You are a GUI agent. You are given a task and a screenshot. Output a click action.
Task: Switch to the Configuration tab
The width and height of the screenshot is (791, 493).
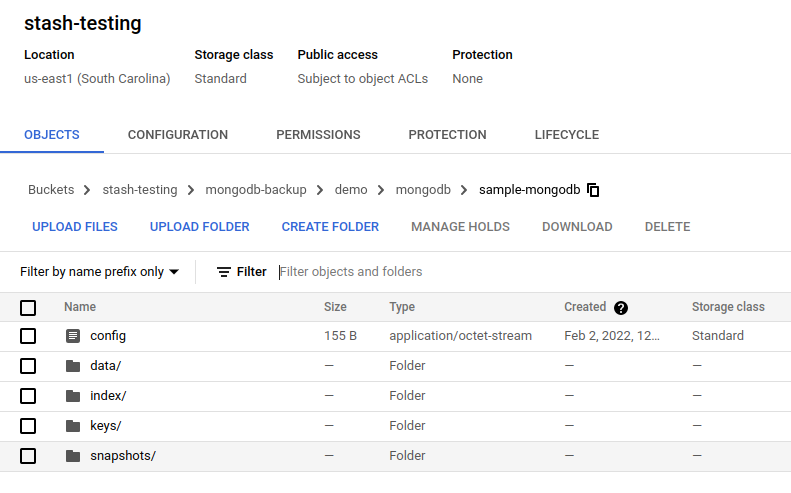(178, 135)
